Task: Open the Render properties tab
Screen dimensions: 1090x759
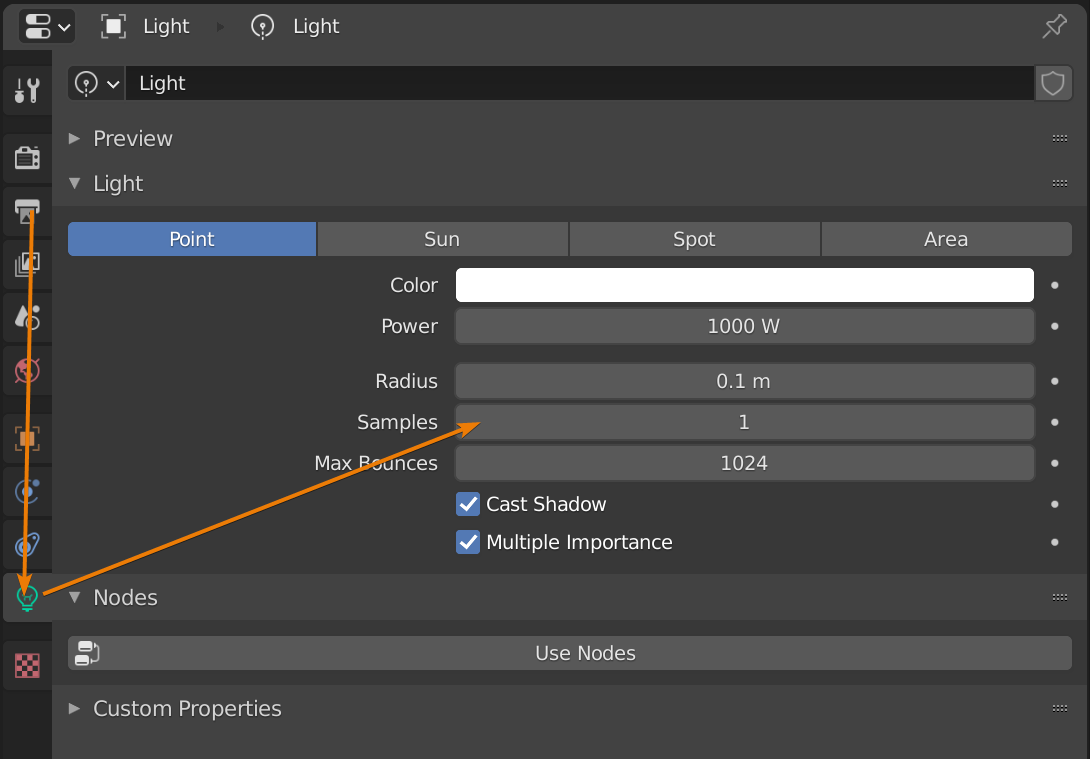Action: point(27,157)
